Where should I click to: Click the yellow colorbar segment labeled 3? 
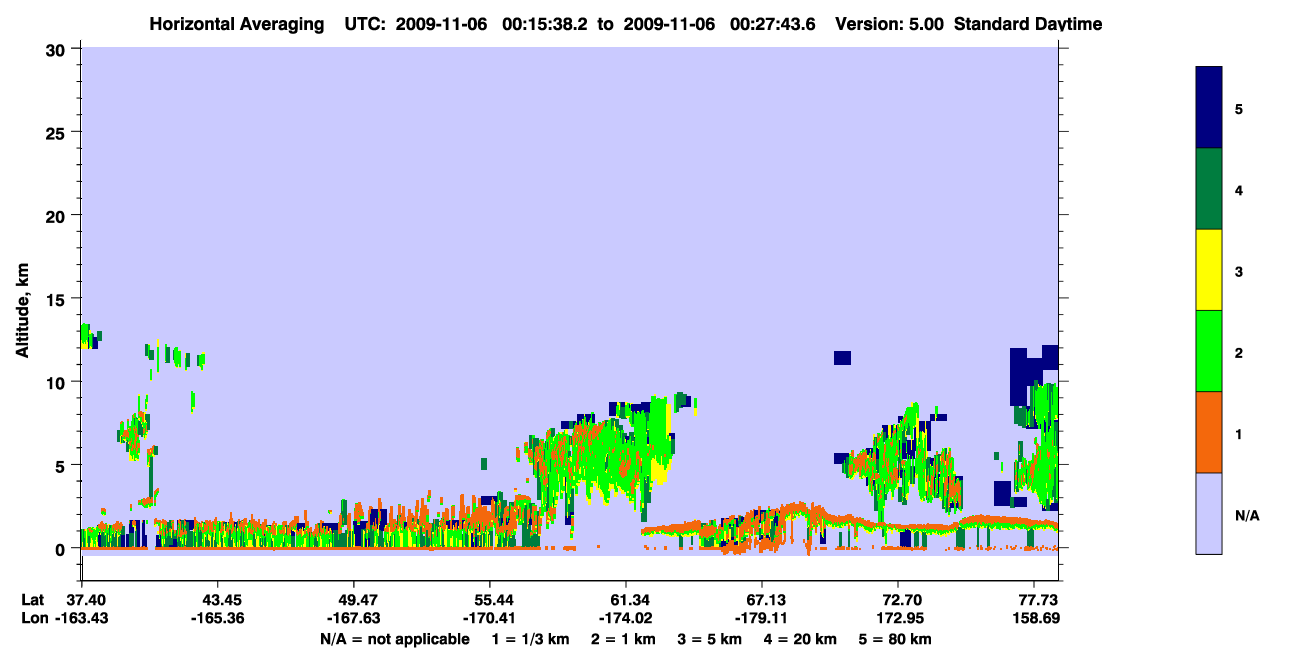tap(1209, 270)
